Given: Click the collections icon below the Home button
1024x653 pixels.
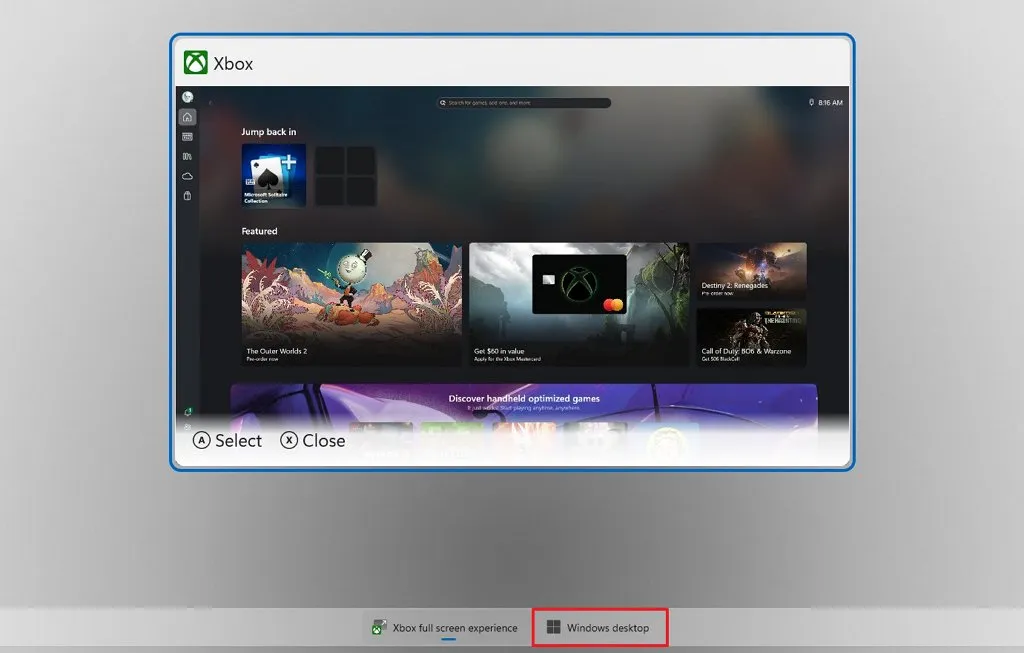Looking at the screenshot, I should [x=188, y=136].
